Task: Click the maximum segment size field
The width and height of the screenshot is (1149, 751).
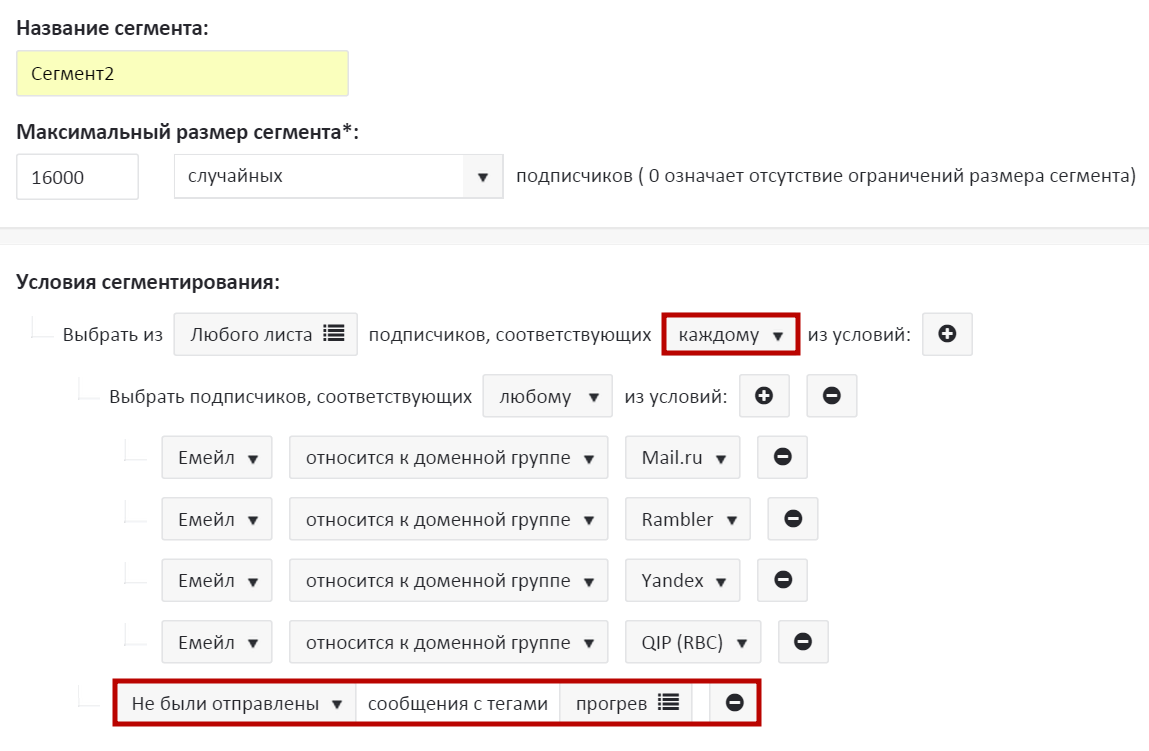Action: click(x=77, y=177)
